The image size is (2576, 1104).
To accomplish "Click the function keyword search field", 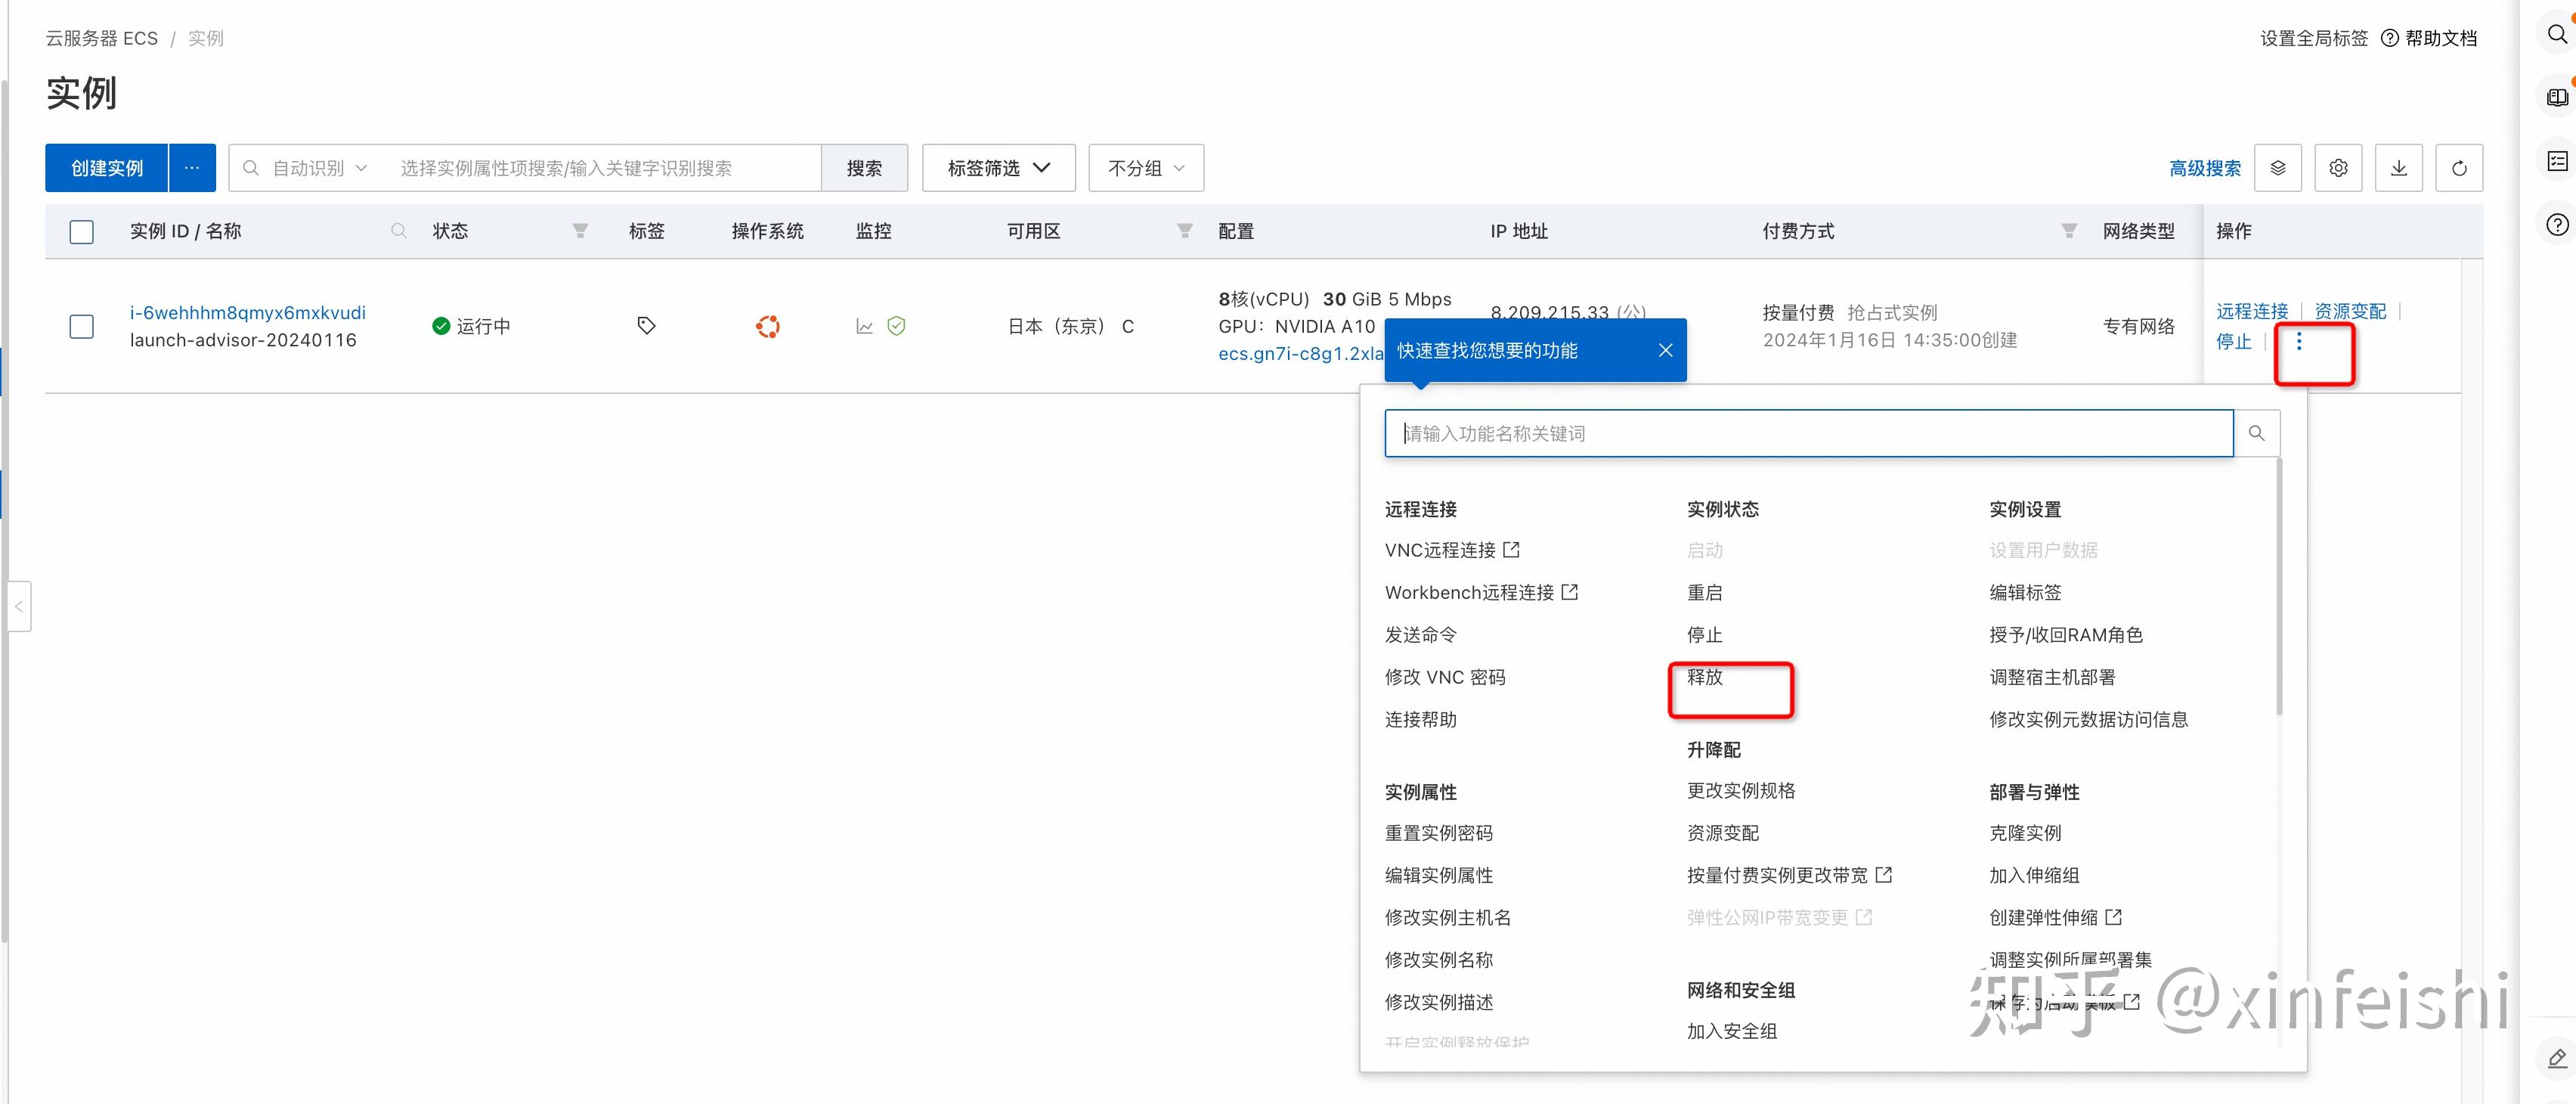I will click(x=1800, y=433).
